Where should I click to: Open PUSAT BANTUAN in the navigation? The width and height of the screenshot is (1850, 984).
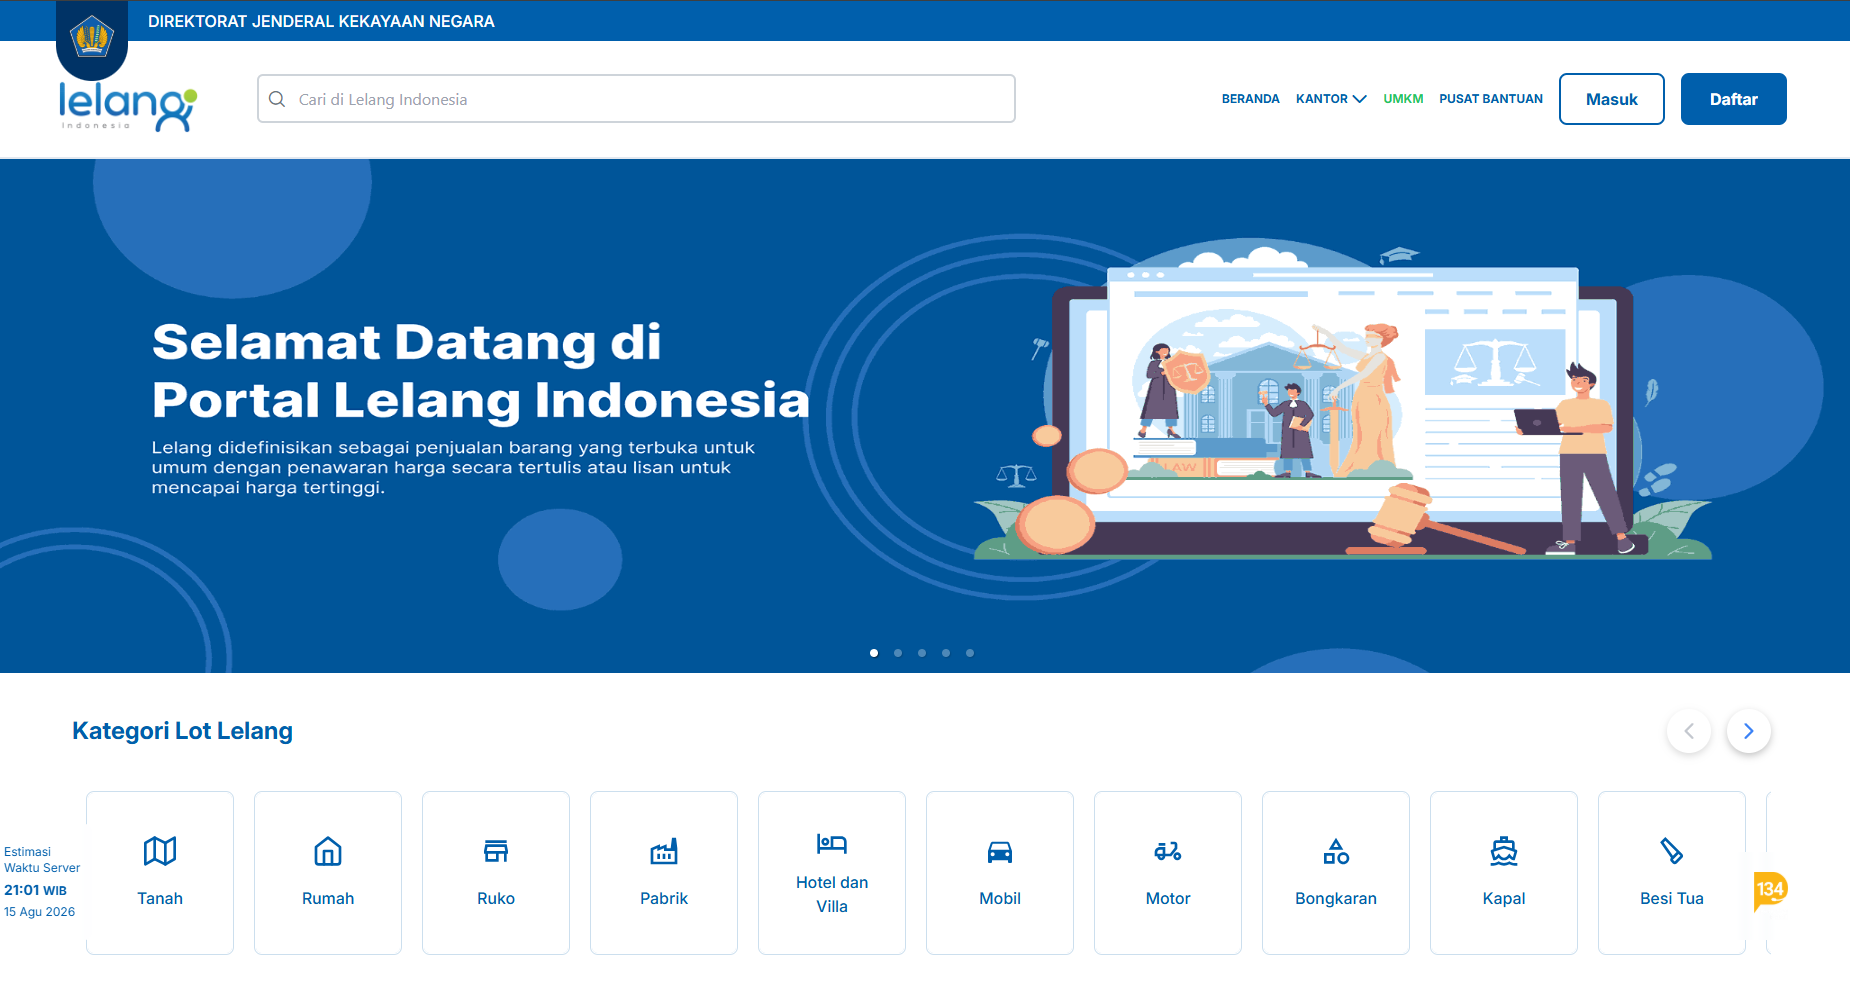1491,99
